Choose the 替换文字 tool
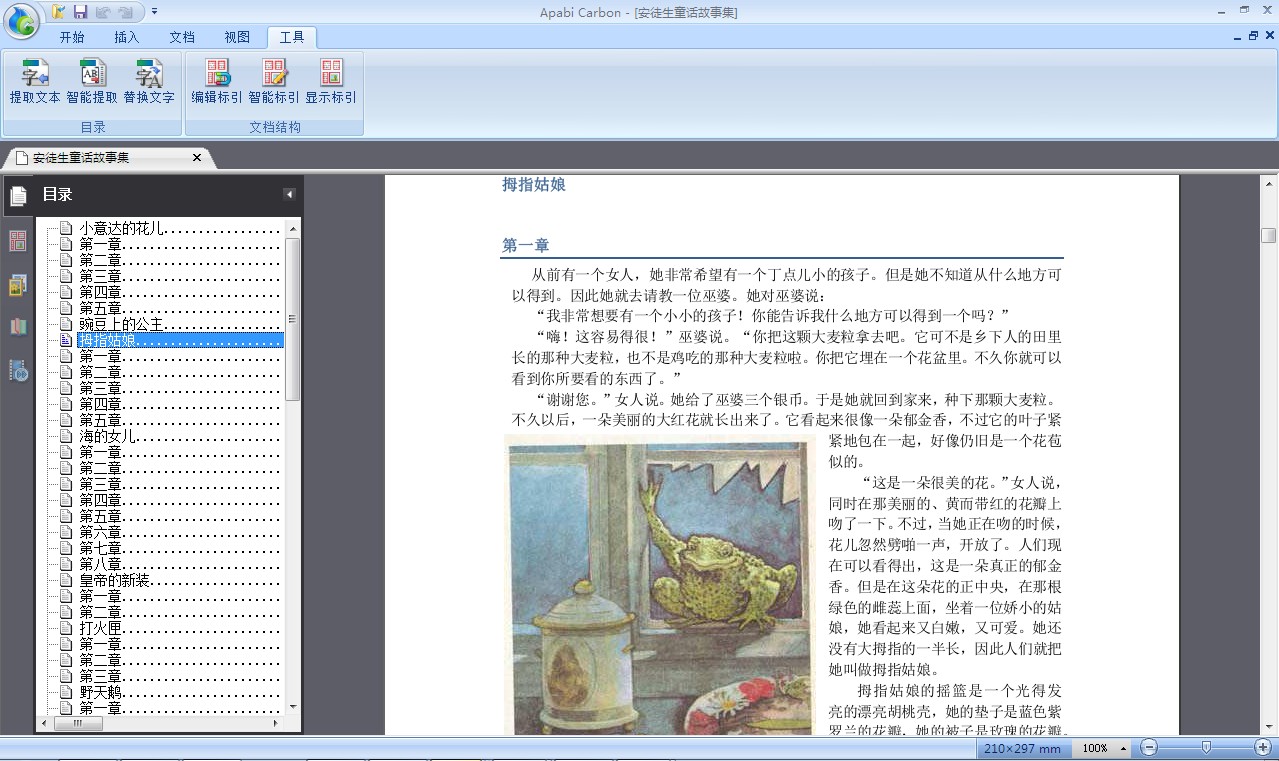Screen dimensions: 1279x761 click(149, 82)
